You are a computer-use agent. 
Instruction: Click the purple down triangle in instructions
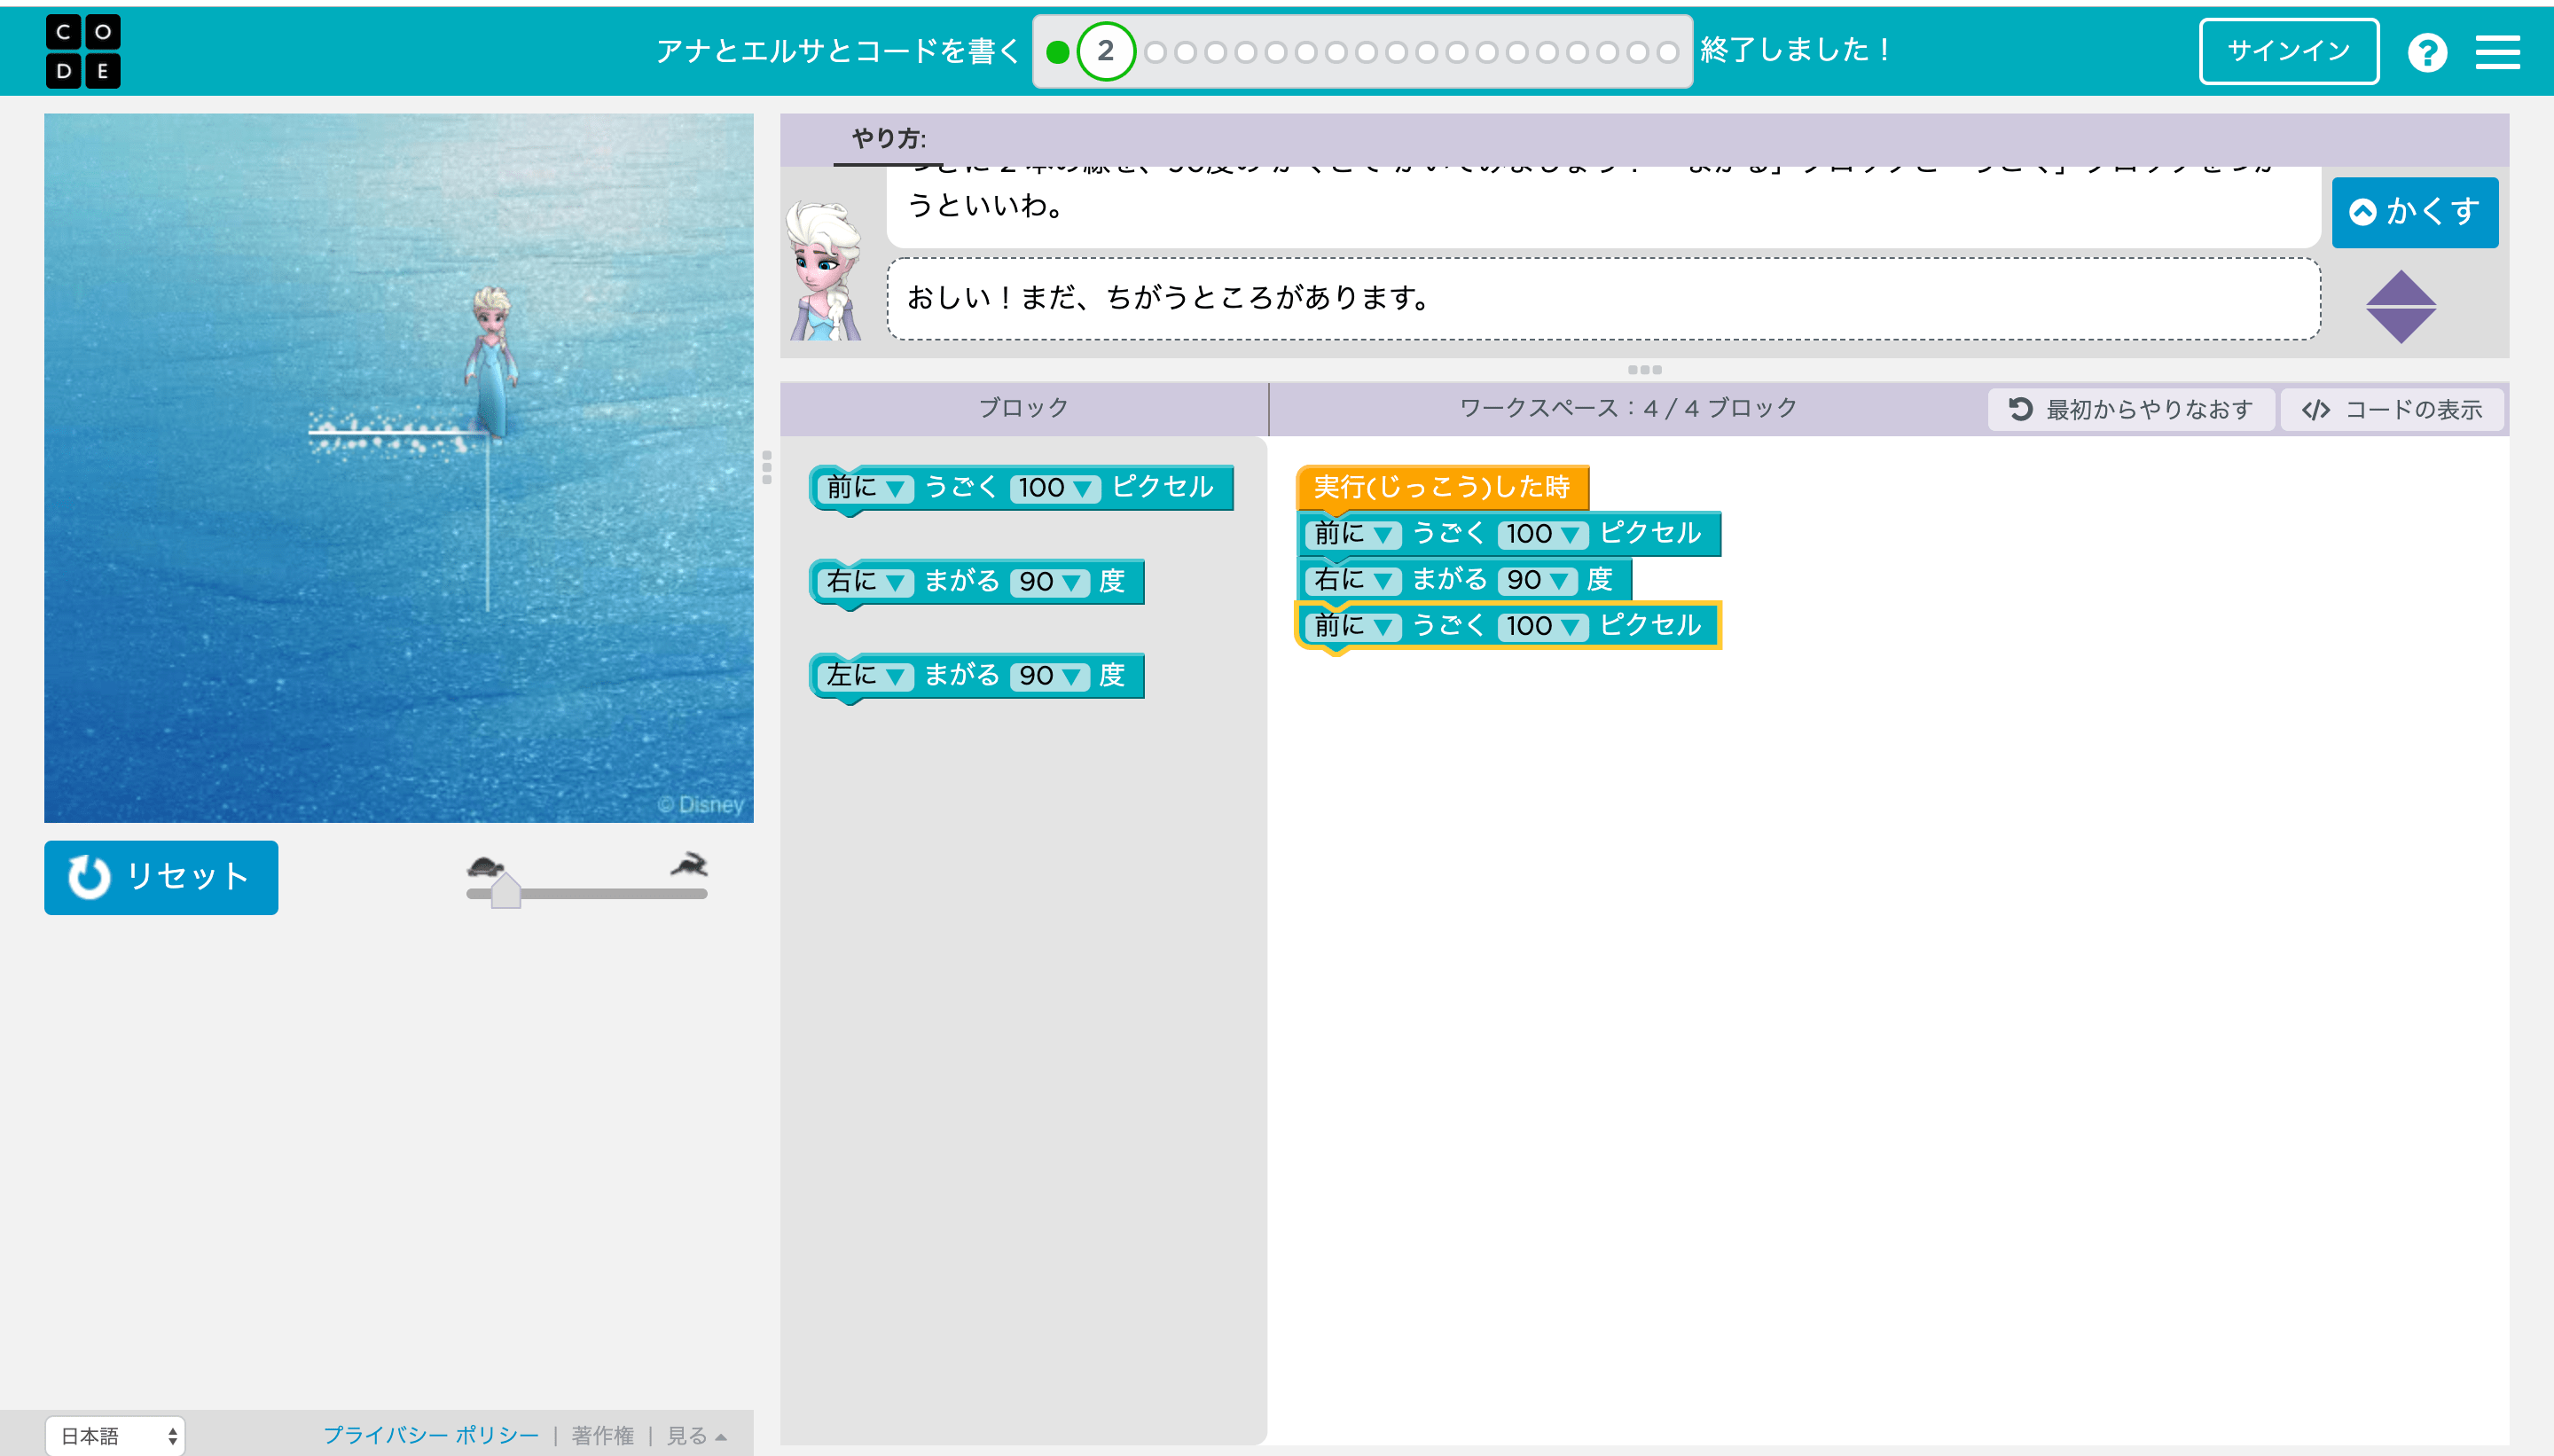coord(2400,327)
